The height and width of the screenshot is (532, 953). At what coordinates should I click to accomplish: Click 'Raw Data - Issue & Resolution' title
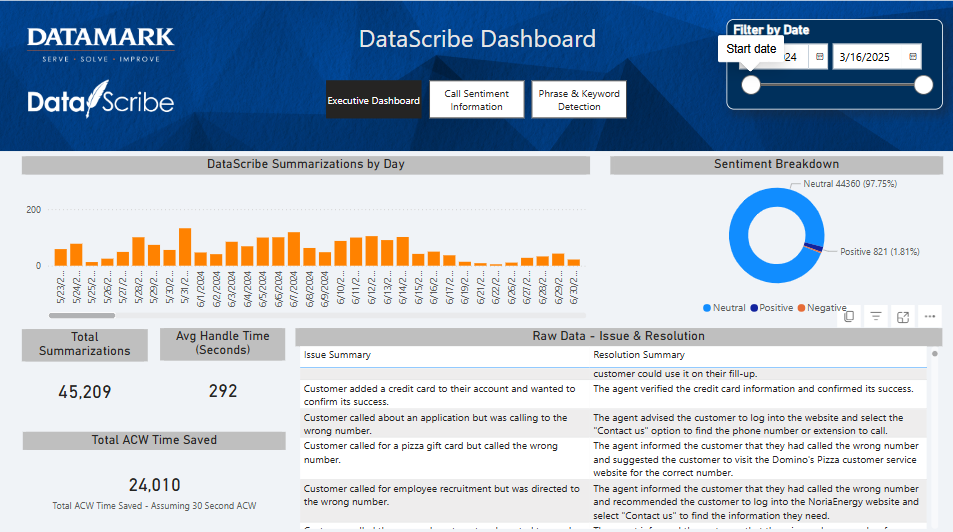pyautogui.click(x=619, y=336)
